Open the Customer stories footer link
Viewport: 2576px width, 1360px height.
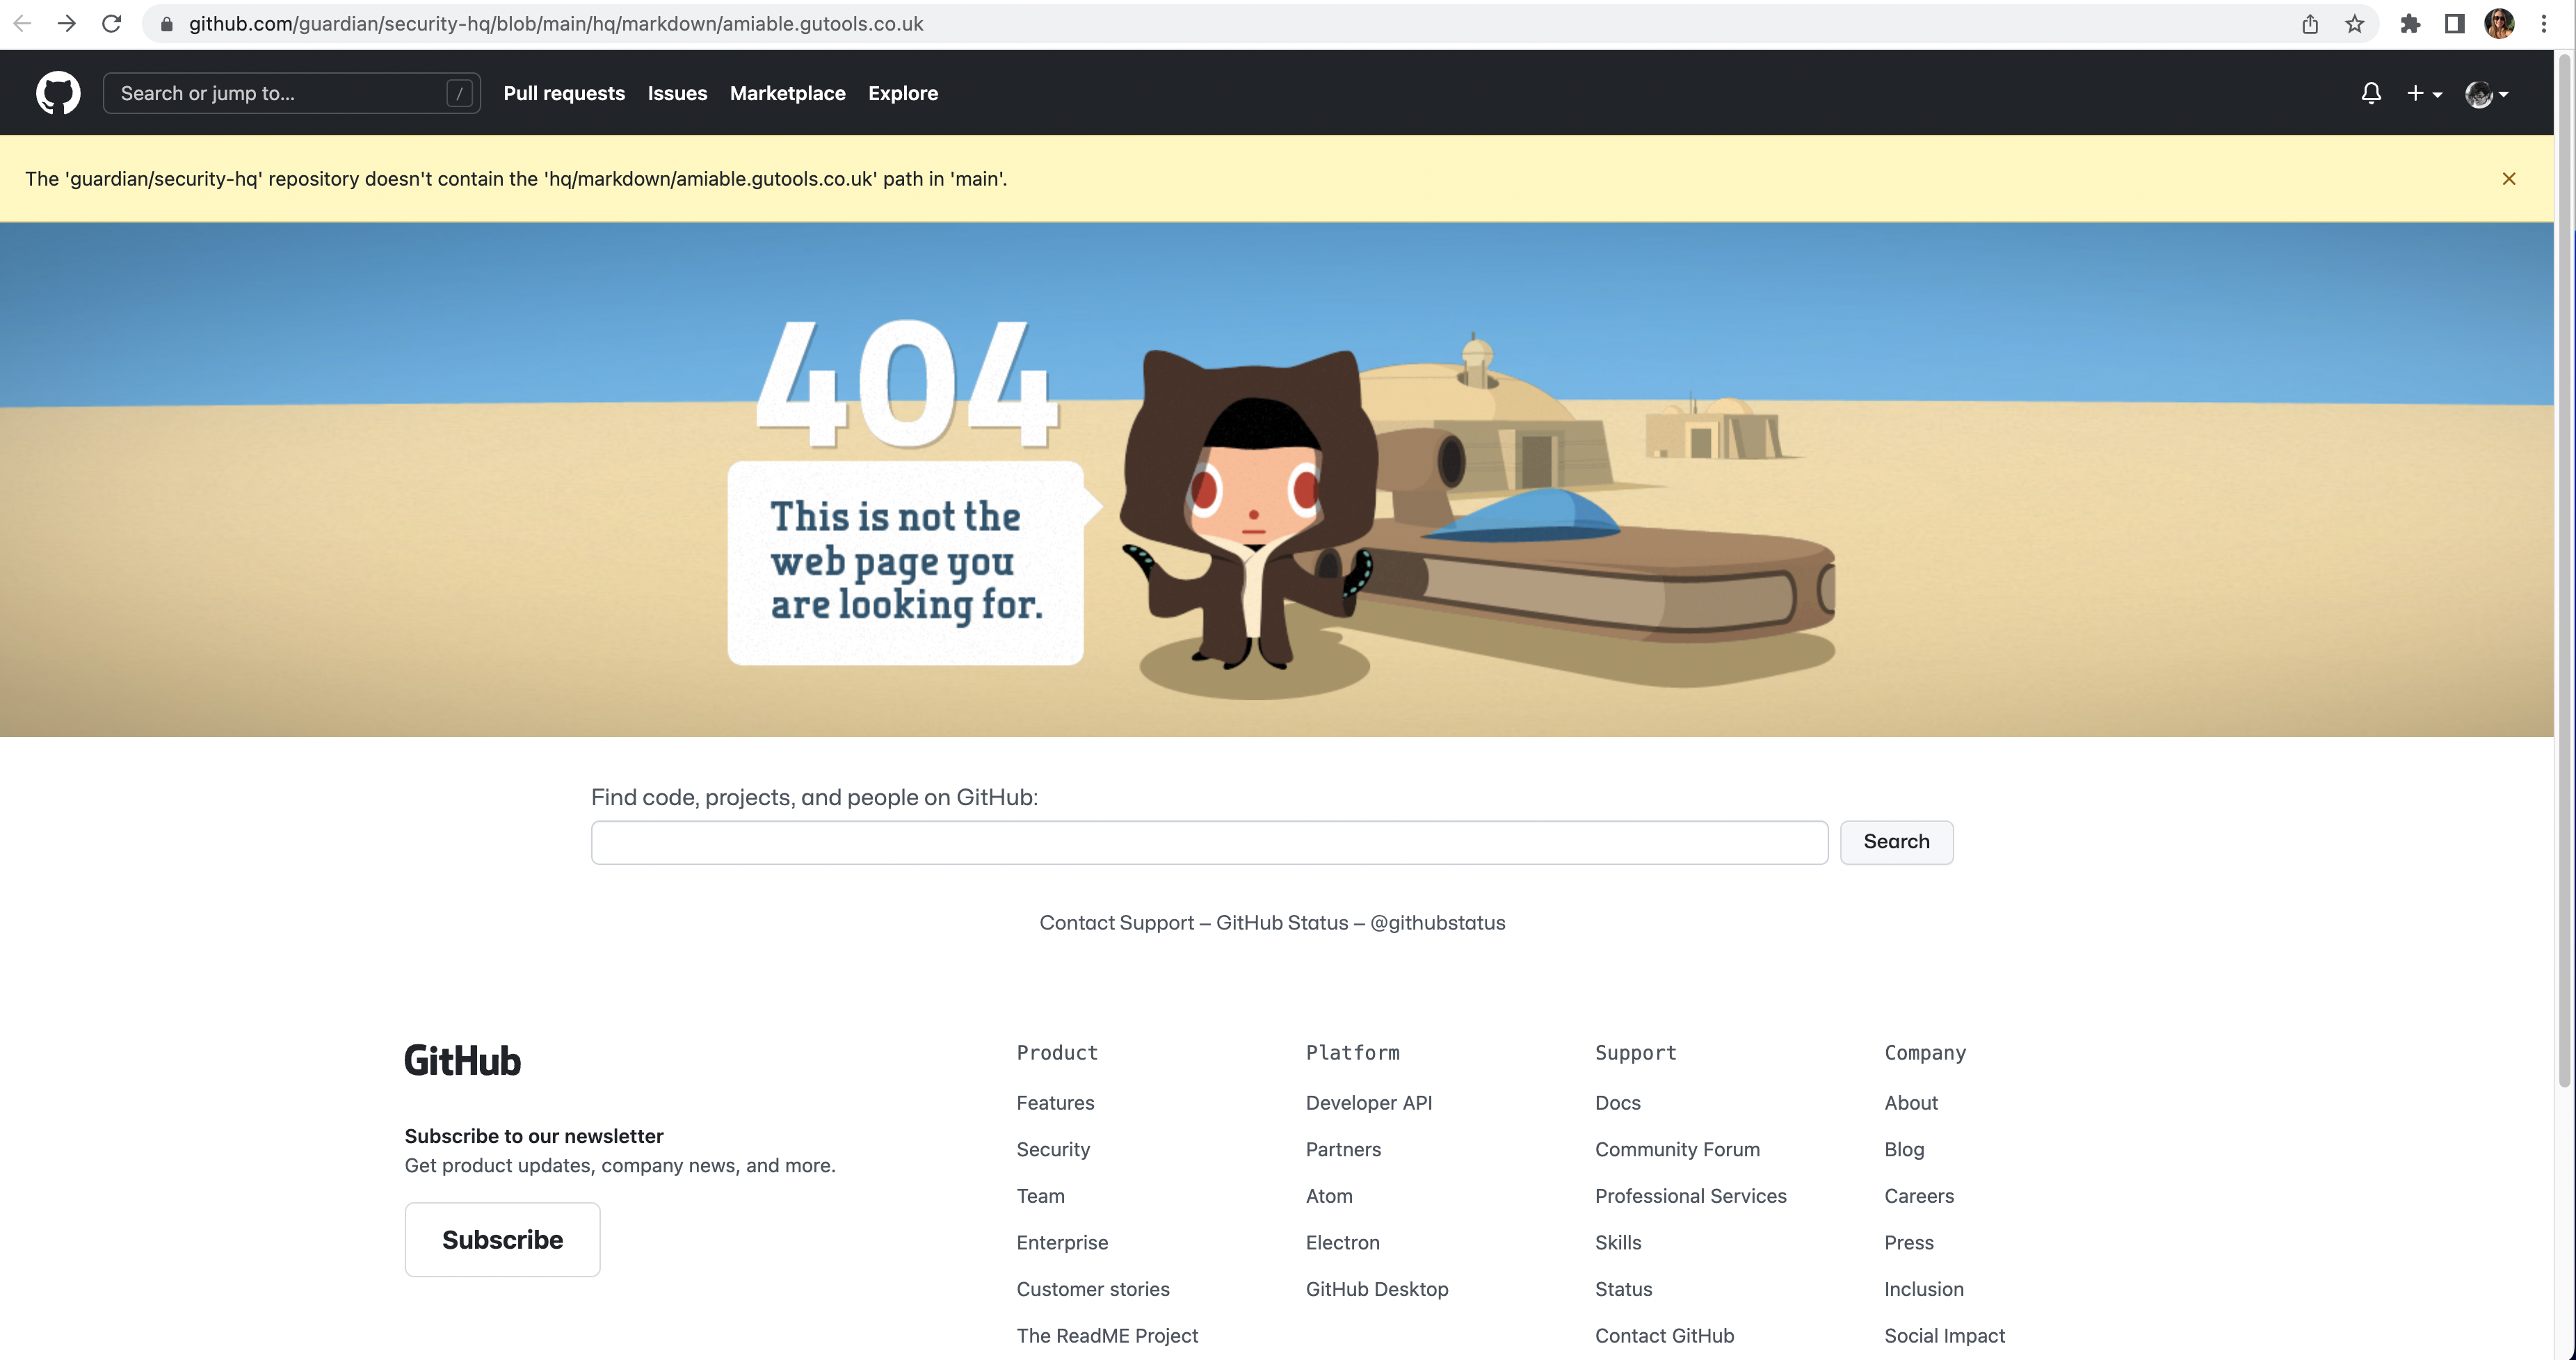point(1093,1290)
